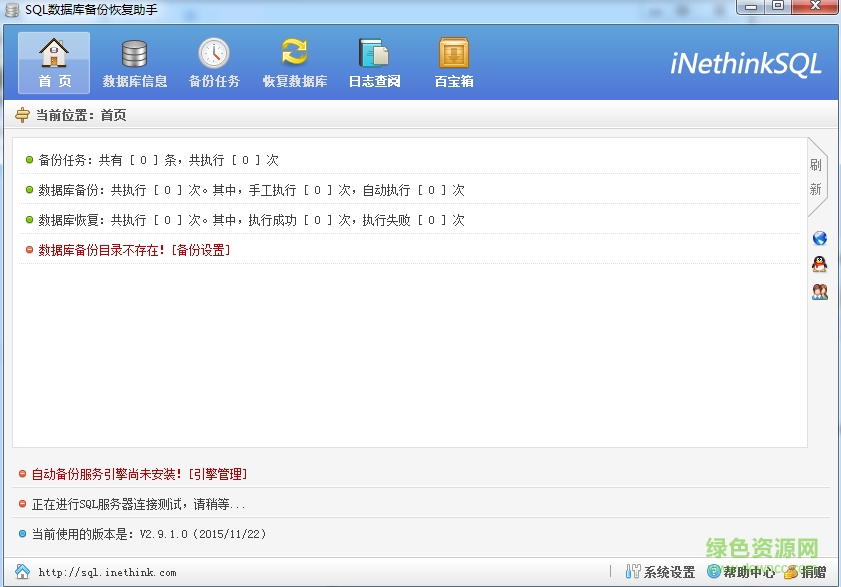Viewport: 841px width, 587px height.
Task: Open QQ penguin contact icon
Action: point(819,265)
